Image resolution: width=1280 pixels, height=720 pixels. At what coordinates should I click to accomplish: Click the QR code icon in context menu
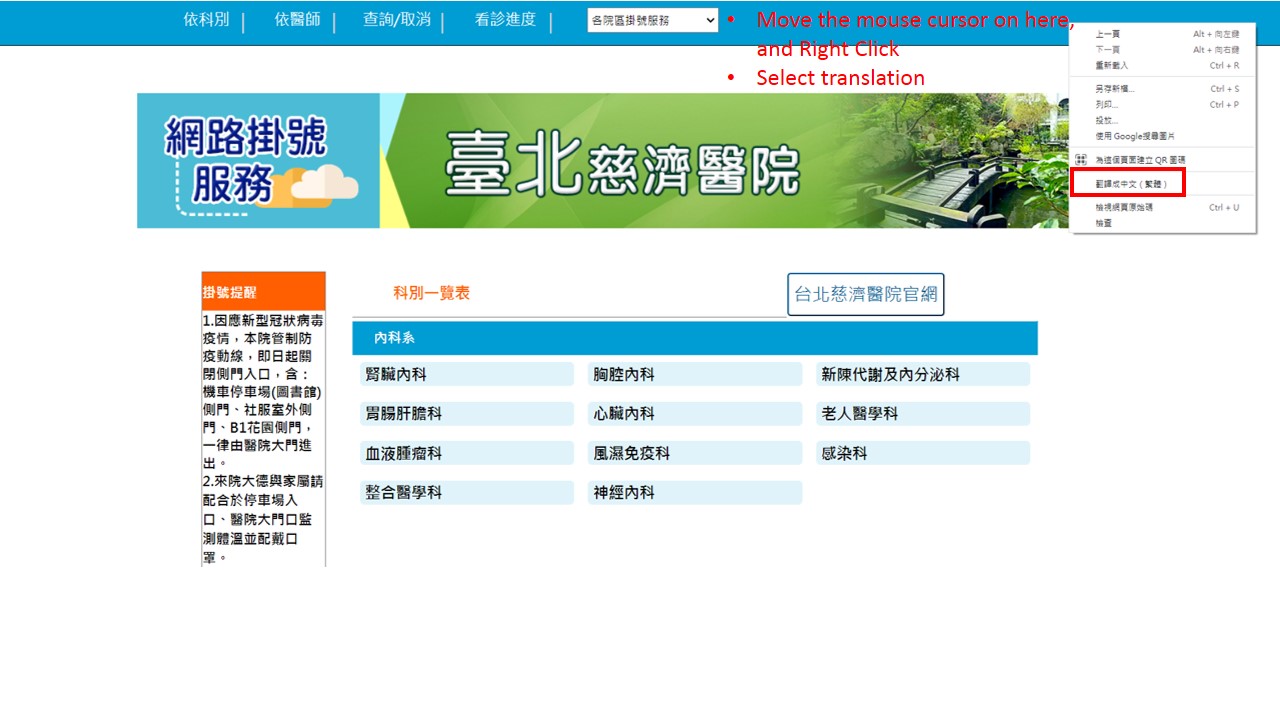(x=1080, y=160)
